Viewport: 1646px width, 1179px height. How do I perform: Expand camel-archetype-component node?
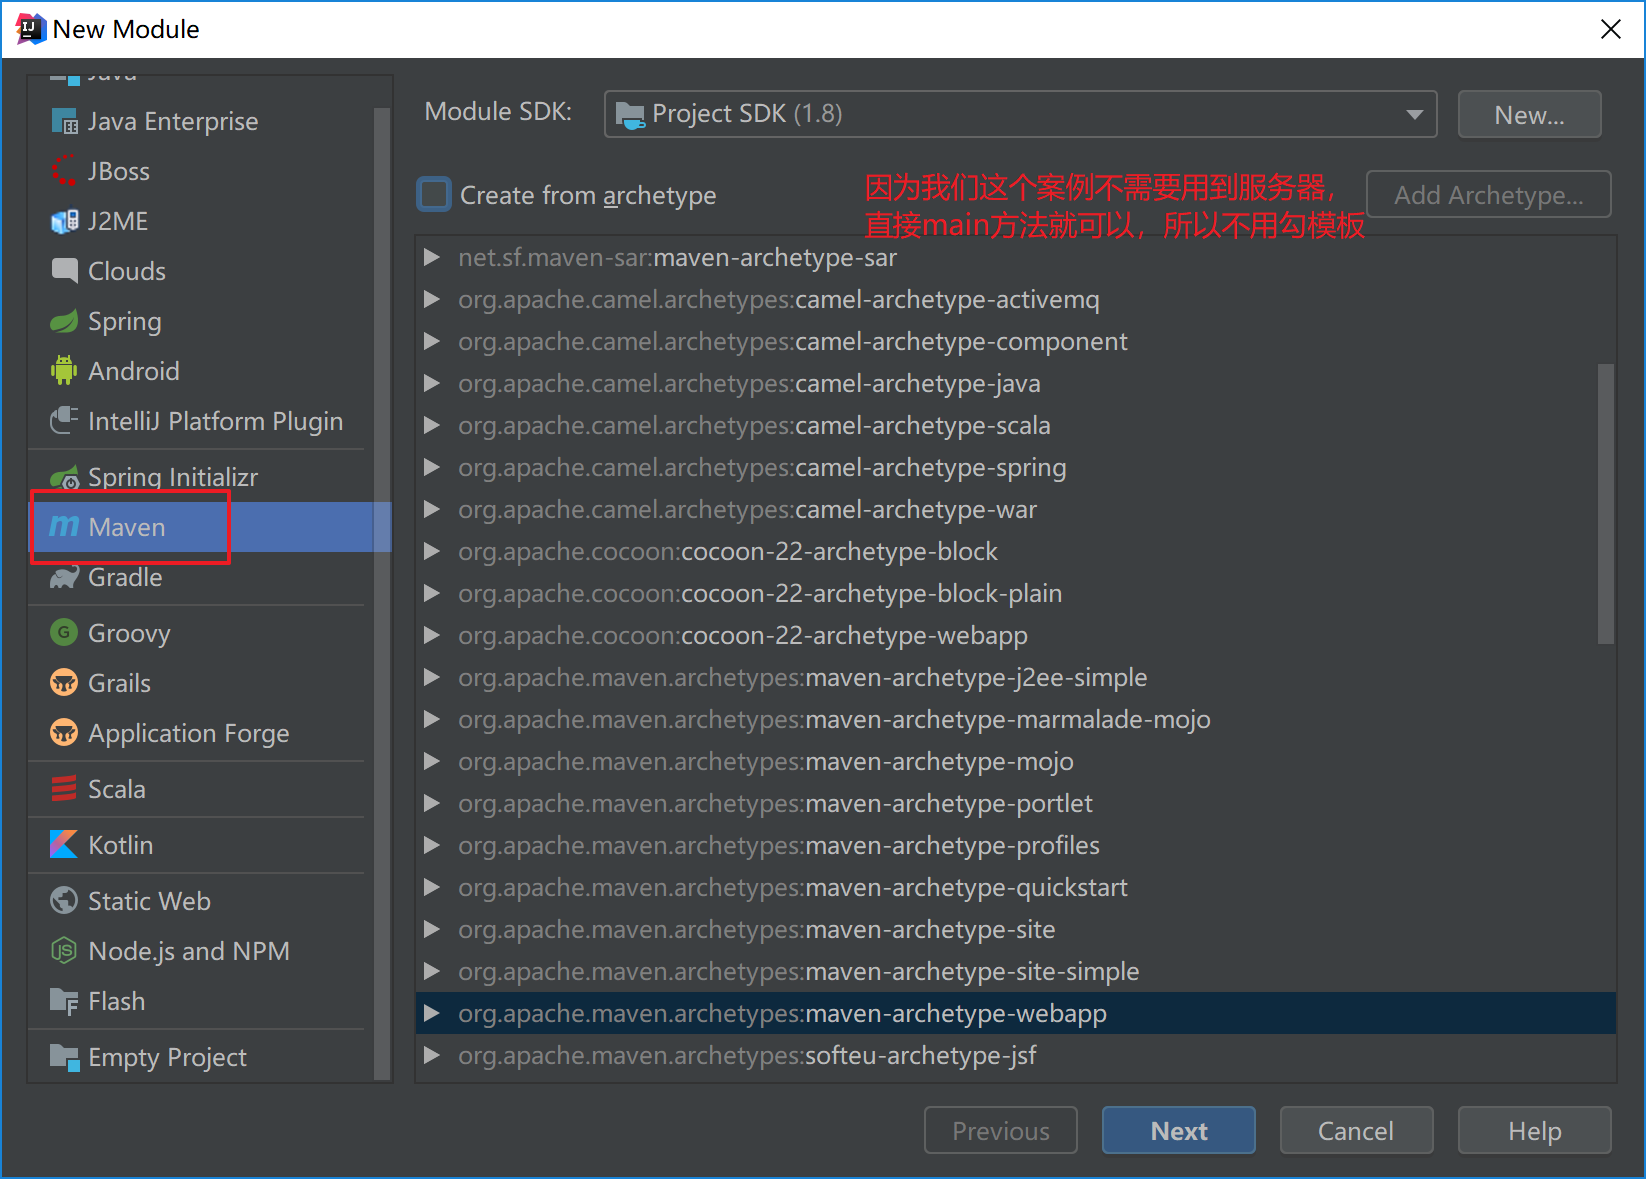tap(432, 341)
